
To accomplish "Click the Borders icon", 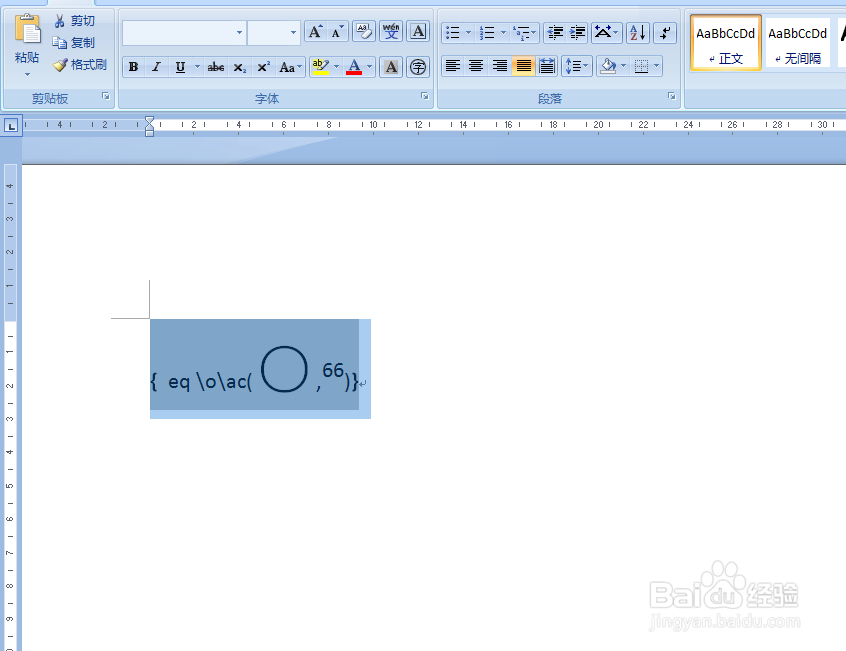I will coord(641,66).
